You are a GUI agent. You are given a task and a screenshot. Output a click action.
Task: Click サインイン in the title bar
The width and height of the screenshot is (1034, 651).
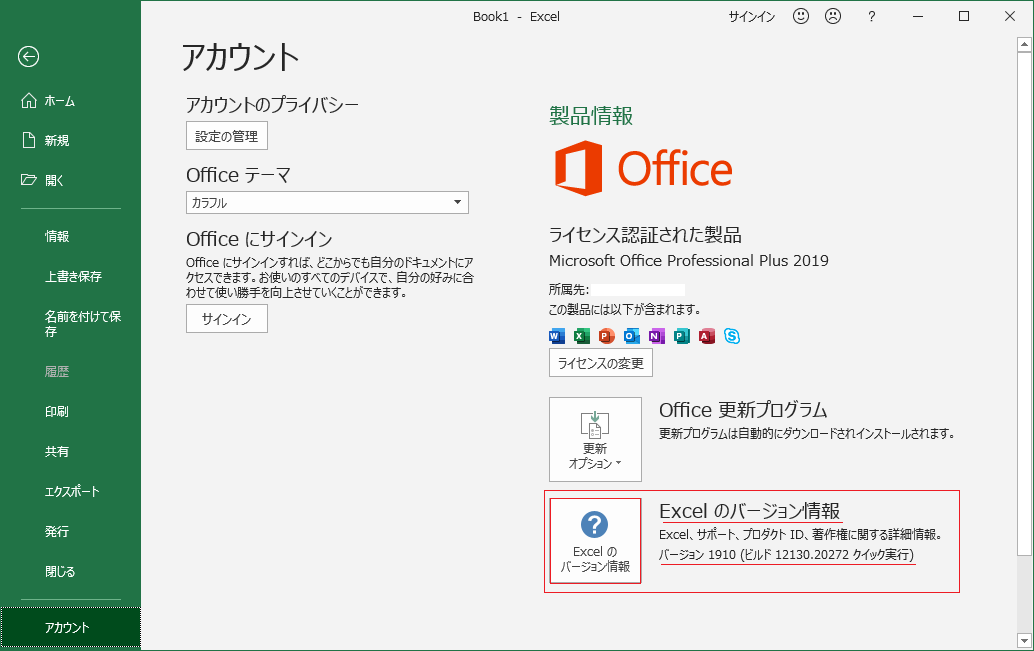752,16
